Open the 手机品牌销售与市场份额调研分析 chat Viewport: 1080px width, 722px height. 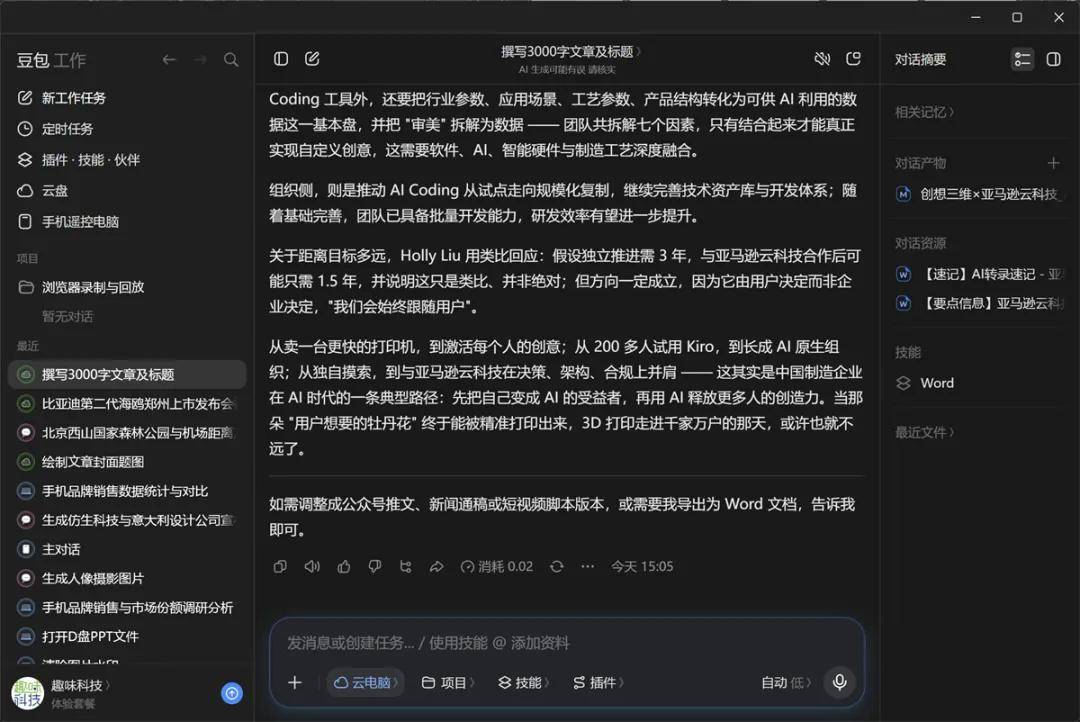[x=127, y=608]
